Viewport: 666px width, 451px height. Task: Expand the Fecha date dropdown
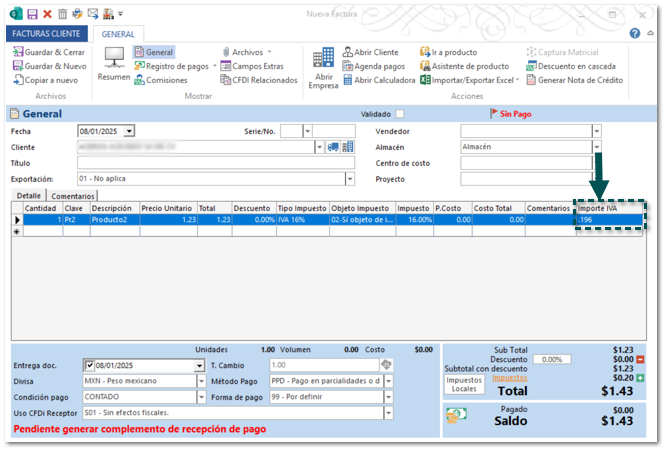(129, 130)
